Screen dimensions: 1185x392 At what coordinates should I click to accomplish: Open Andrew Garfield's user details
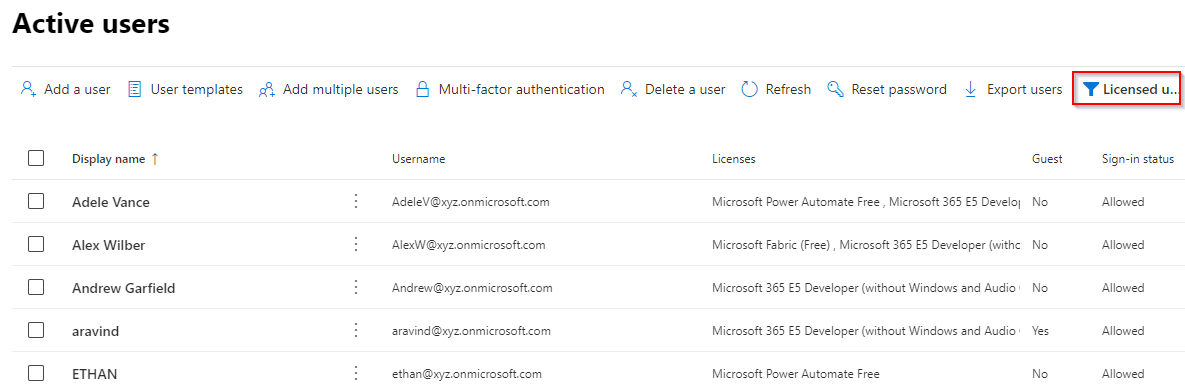124,289
